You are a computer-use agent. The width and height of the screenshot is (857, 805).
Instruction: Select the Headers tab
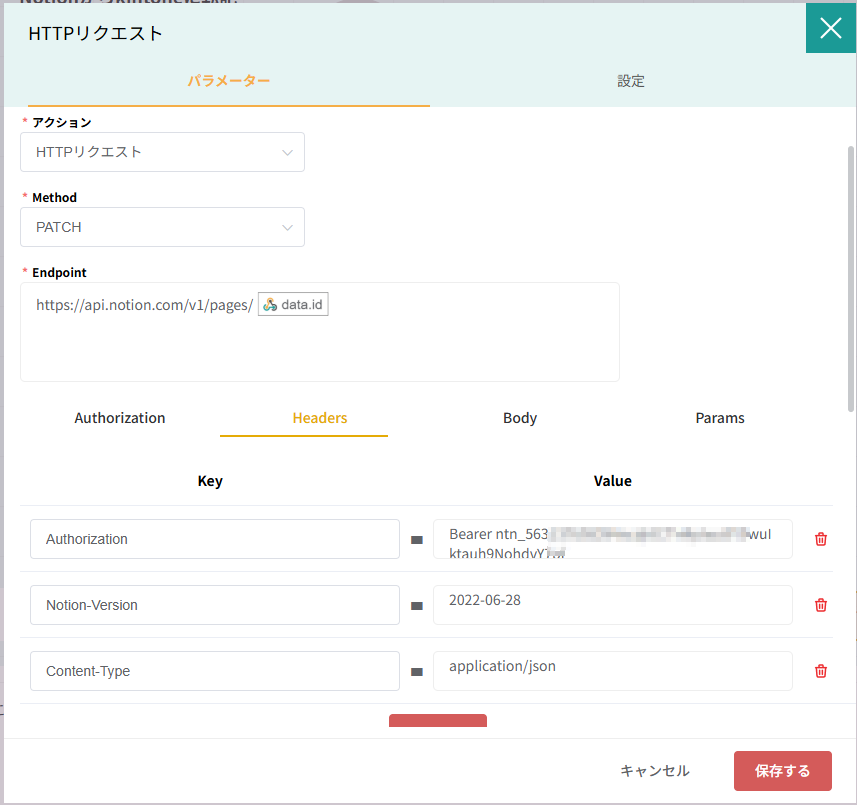320,418
